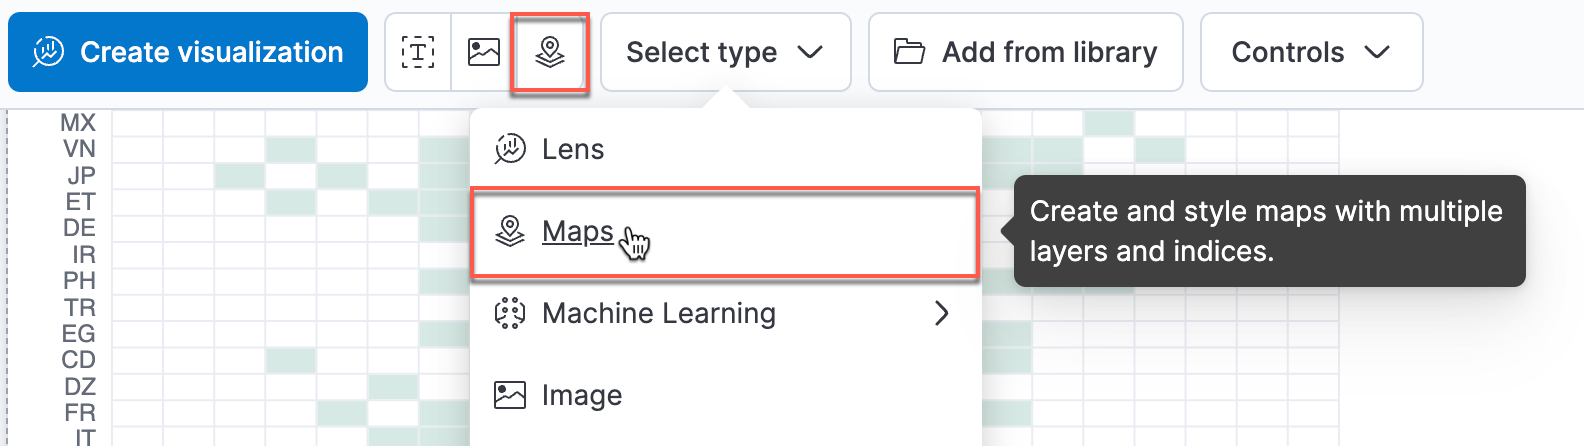Add a text panel via the toolbar icon

point(418,52)
